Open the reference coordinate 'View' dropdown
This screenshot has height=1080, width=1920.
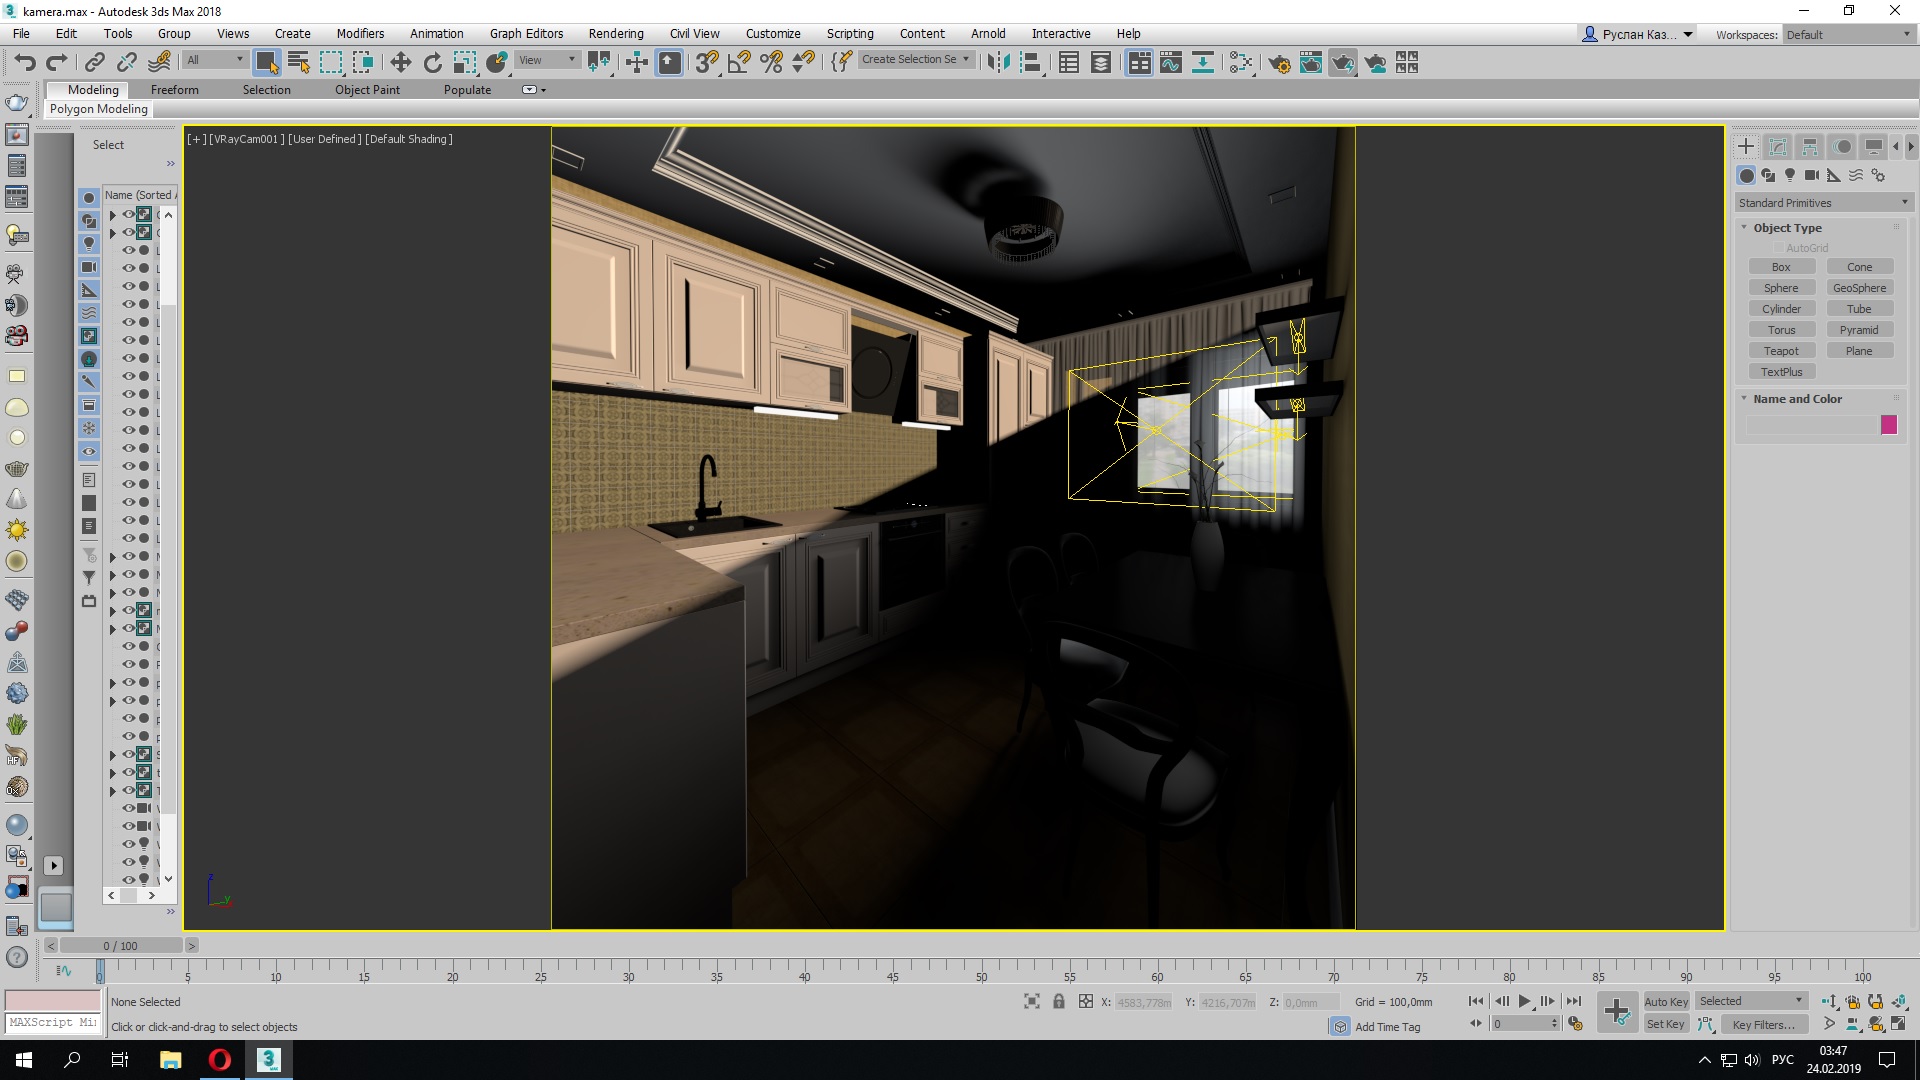point(547,60)
